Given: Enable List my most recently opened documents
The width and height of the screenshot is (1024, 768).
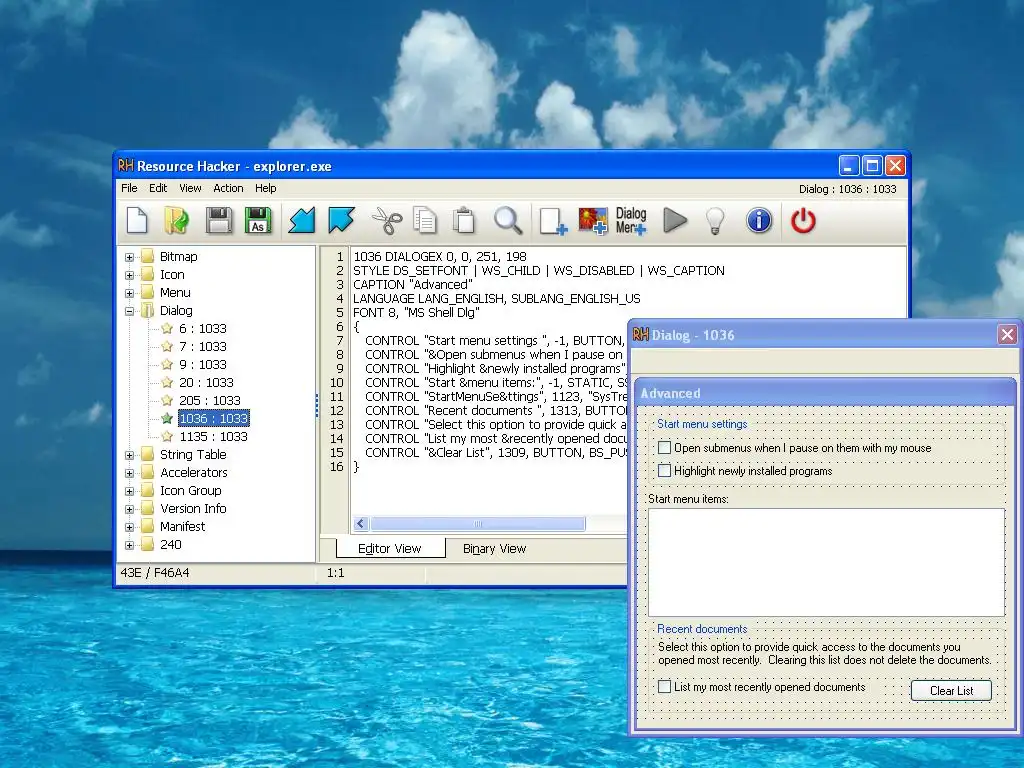Looking at the screenshot, I should [664, 686].
